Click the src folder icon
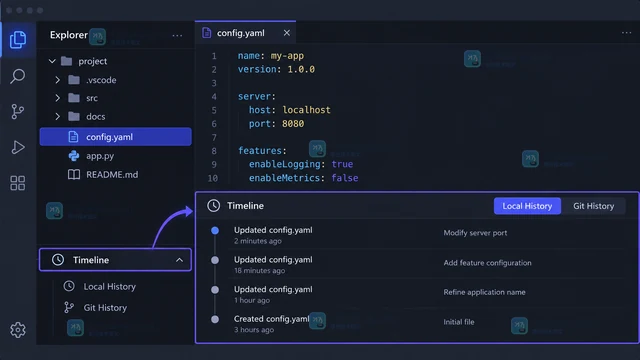The image size is (640, 360). click(74, 98)
